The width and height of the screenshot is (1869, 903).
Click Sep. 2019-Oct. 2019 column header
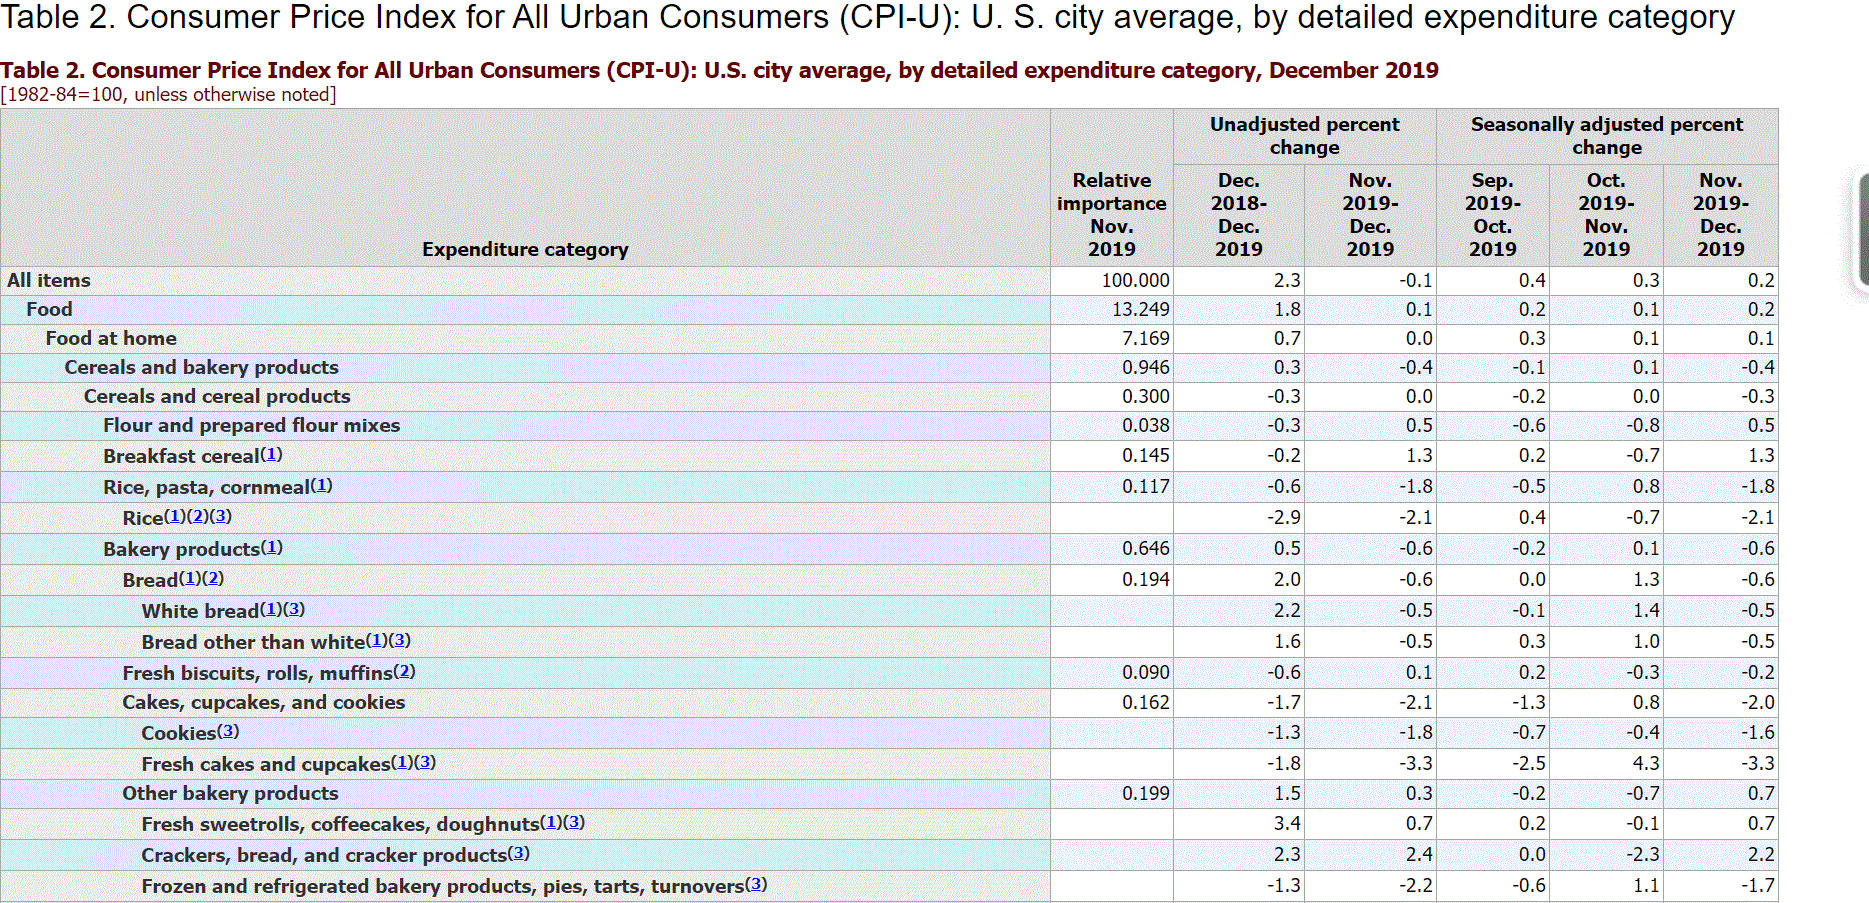point(1493,215)
